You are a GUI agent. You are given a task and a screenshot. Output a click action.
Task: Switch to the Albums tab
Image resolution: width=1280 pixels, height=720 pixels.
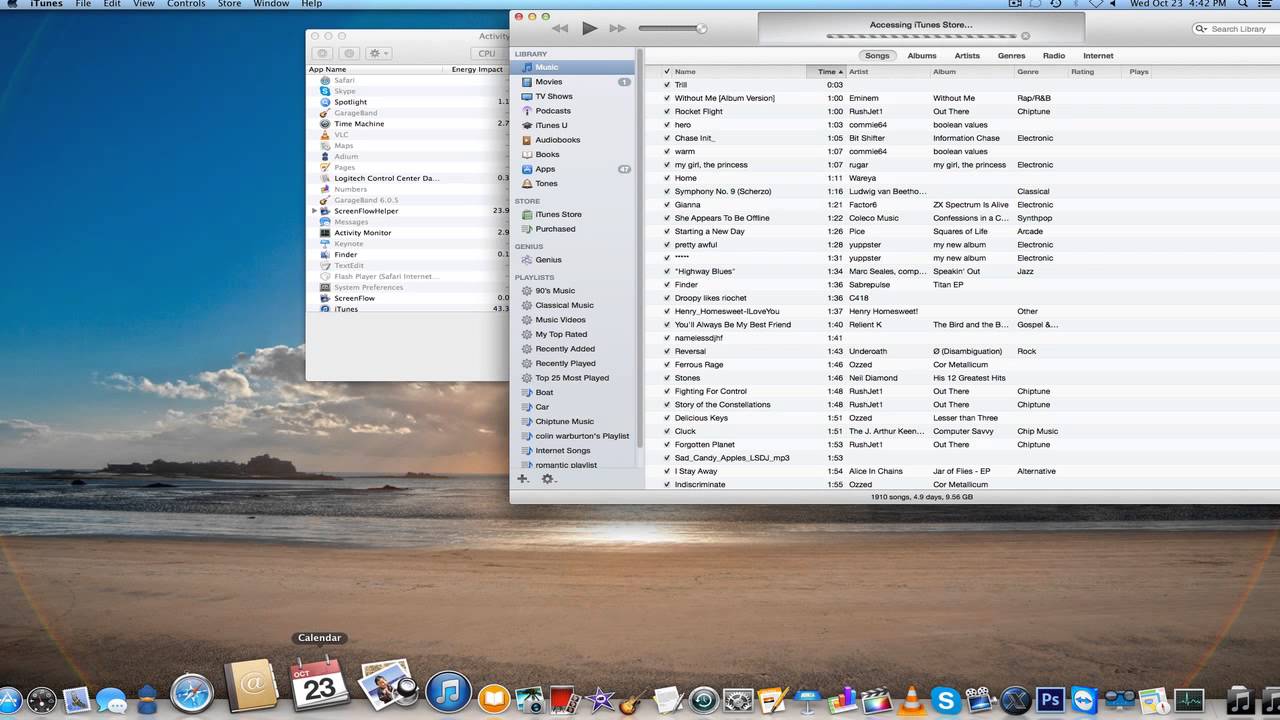click(922, 56)
